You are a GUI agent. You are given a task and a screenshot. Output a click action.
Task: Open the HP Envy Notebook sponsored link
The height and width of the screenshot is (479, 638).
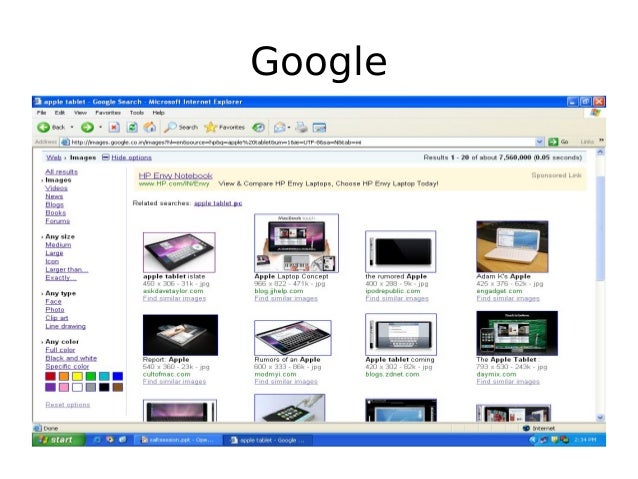click(175, 175)
